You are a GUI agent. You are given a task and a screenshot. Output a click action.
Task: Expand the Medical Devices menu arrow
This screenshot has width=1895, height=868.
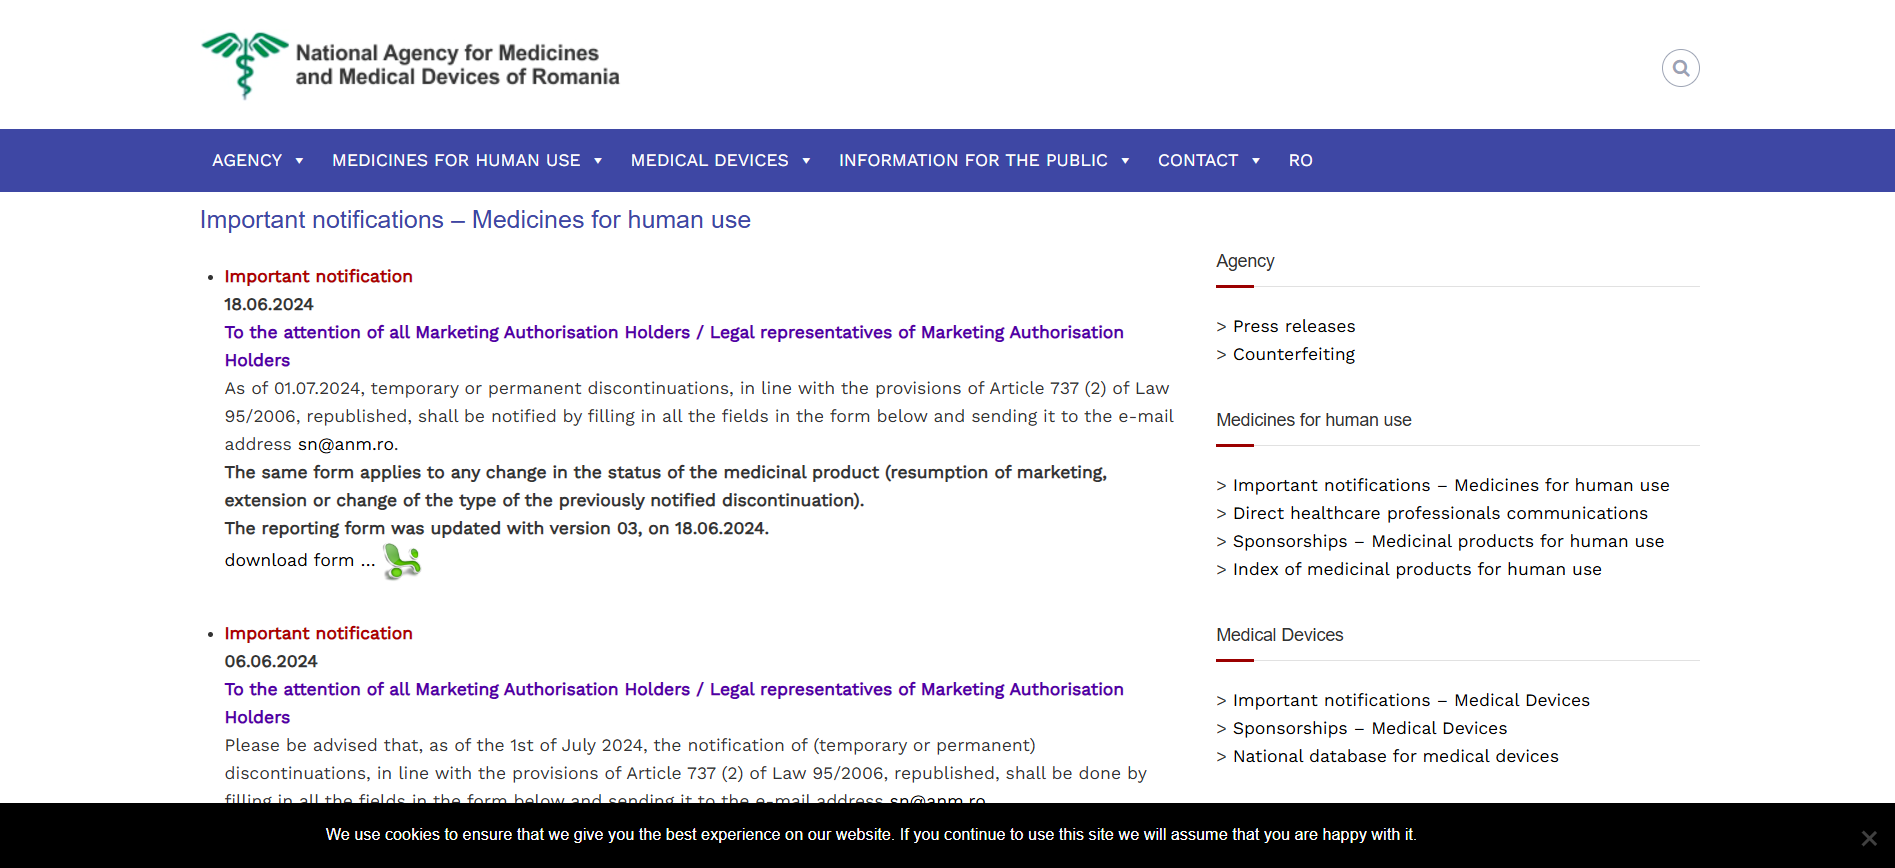coord(806,161)
